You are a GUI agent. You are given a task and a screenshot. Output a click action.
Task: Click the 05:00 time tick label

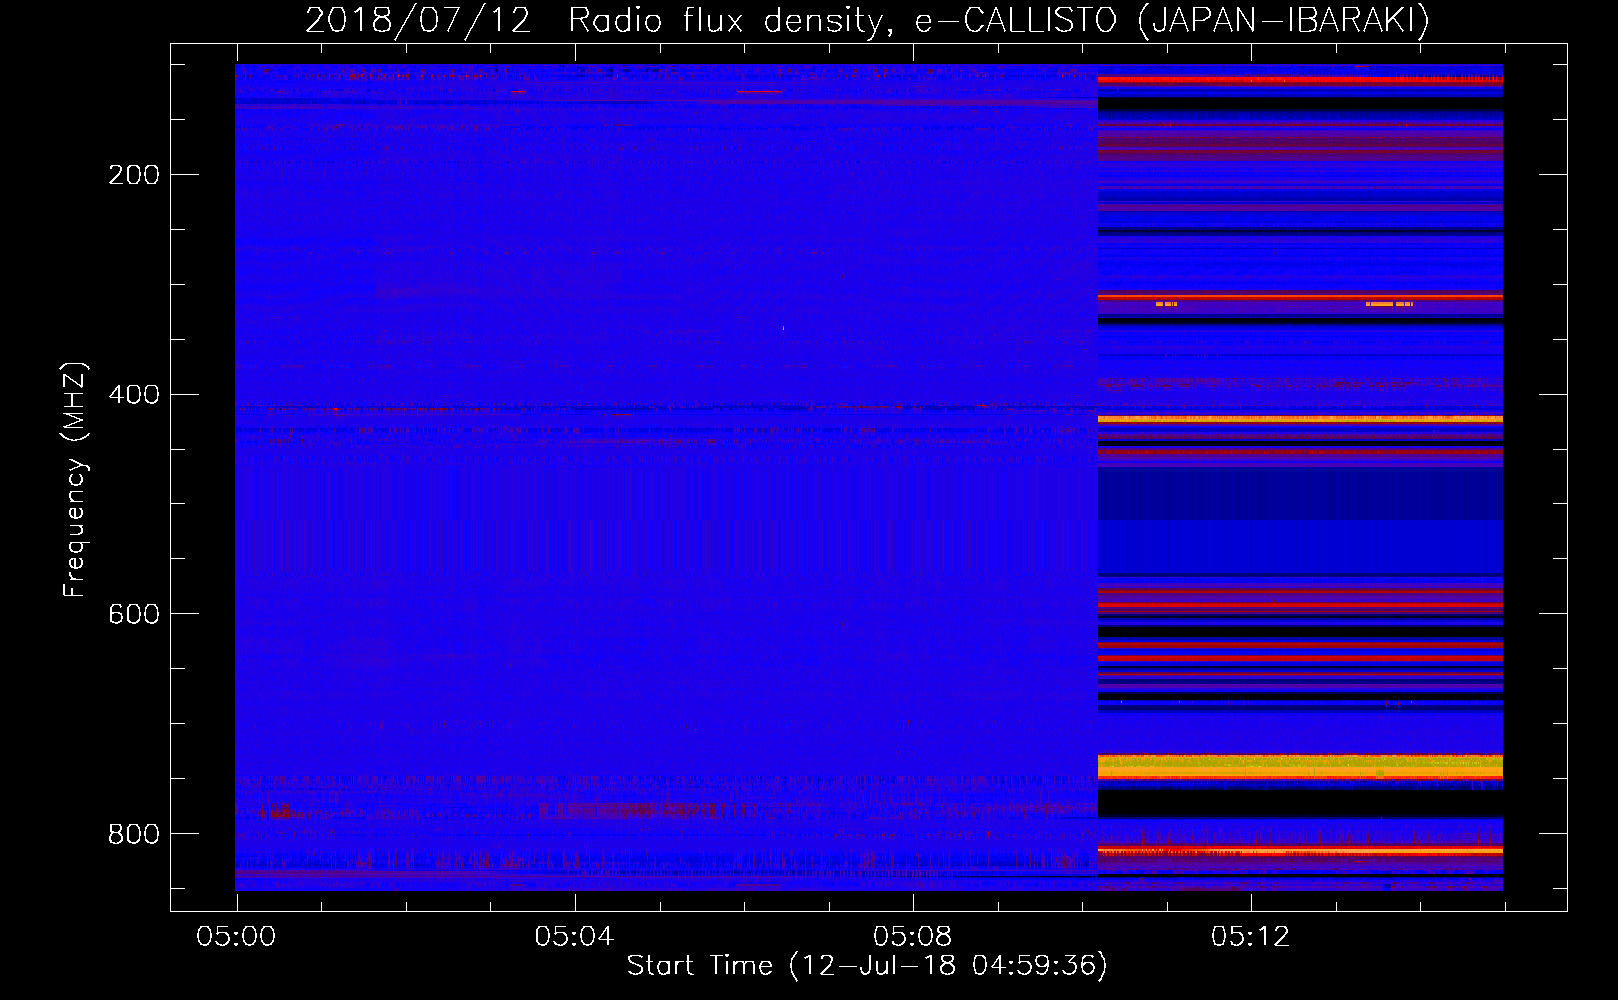pyautogui.click(x=236, y=937)
